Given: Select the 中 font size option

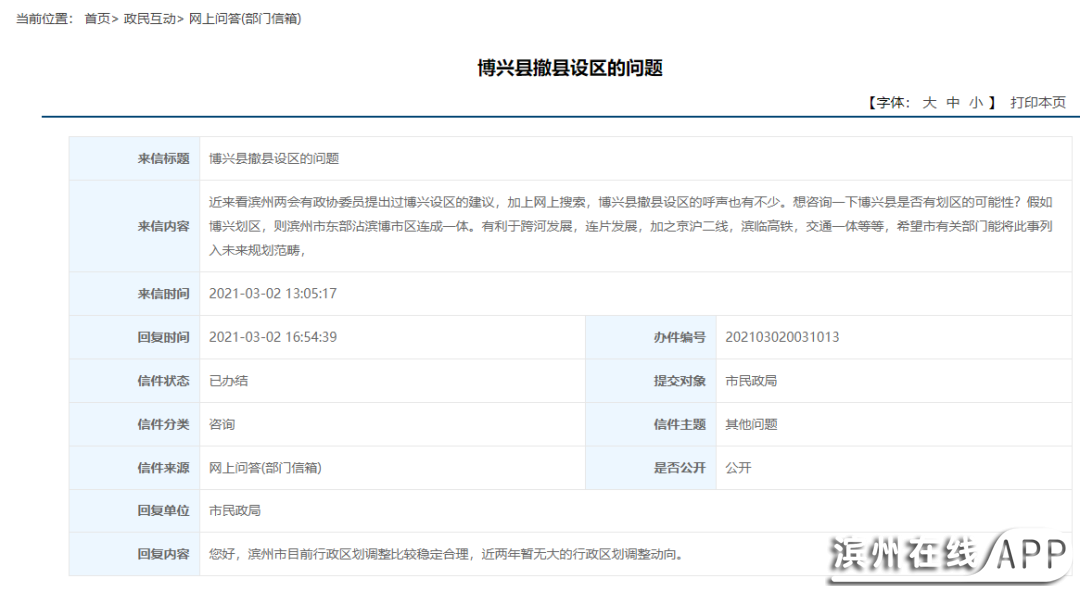Looking at the screenshot, I should (952, 101).
